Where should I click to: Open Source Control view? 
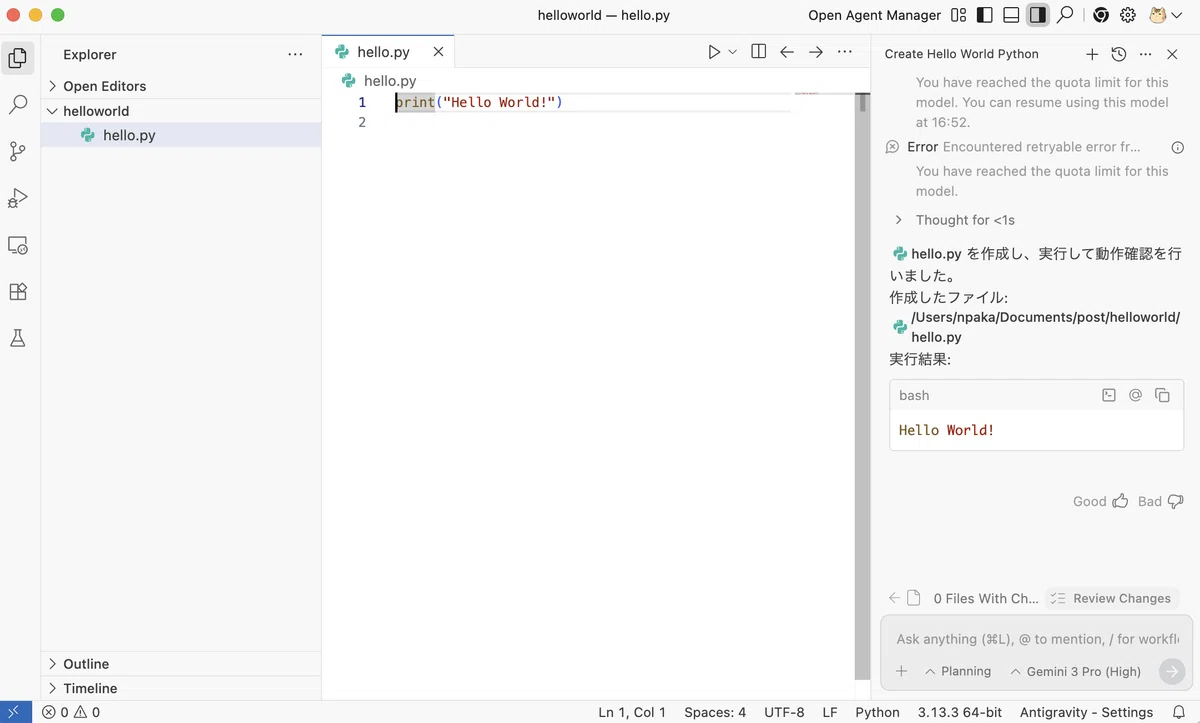coord(17,151)
